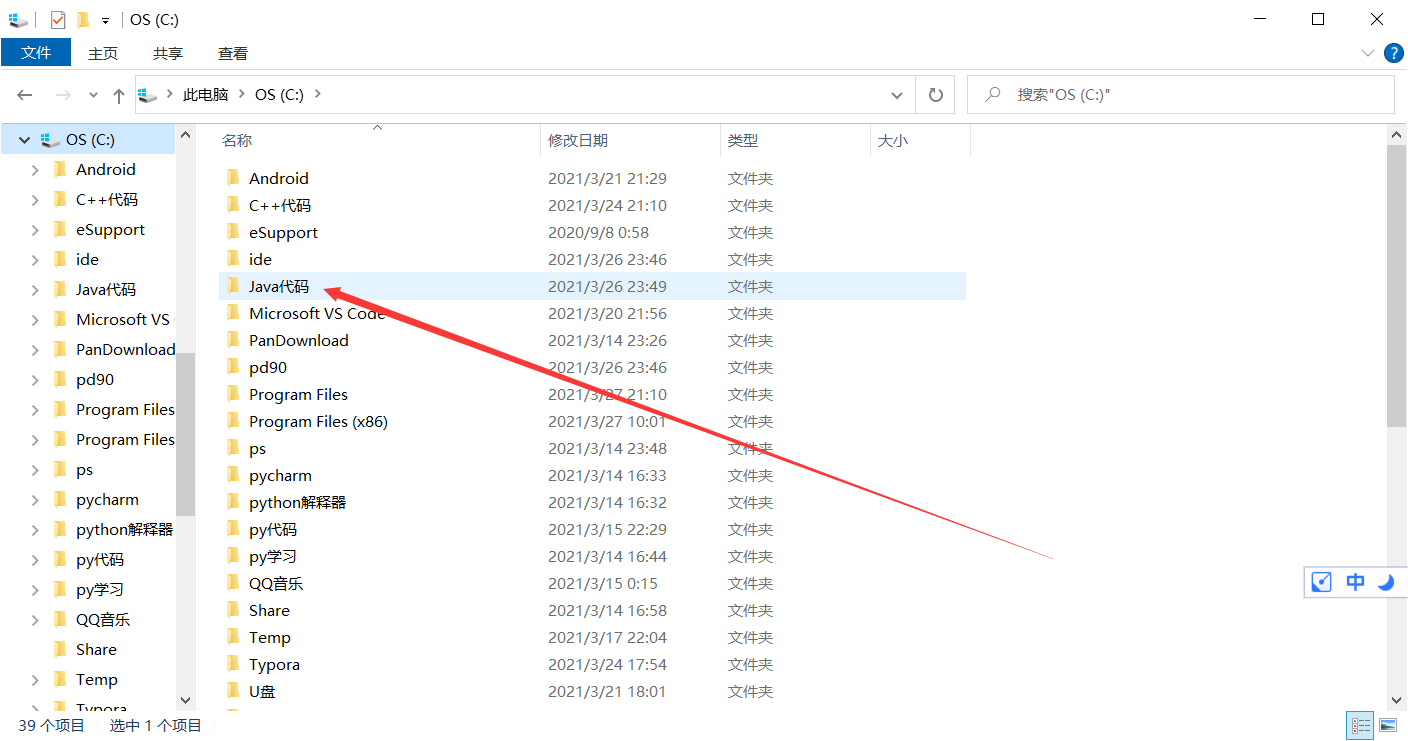Switch to large thumbnails view icon
The image size is (1408, 741).
(x=1388, y=725)
